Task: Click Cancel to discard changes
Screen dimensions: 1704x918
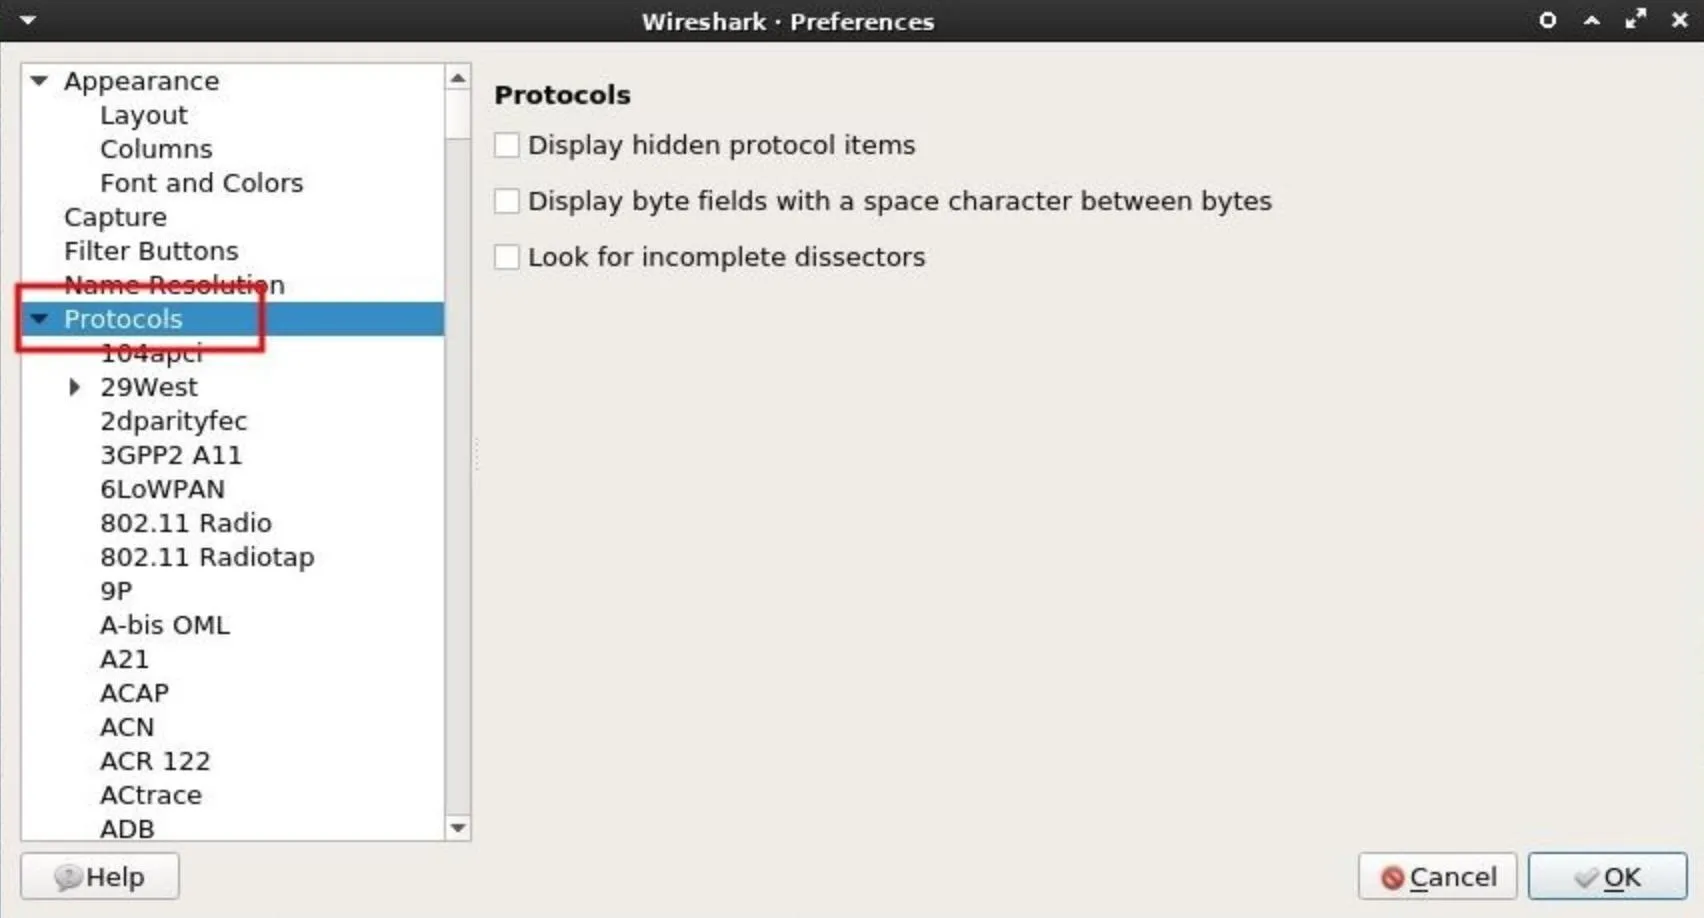Action: [1437, 877]
